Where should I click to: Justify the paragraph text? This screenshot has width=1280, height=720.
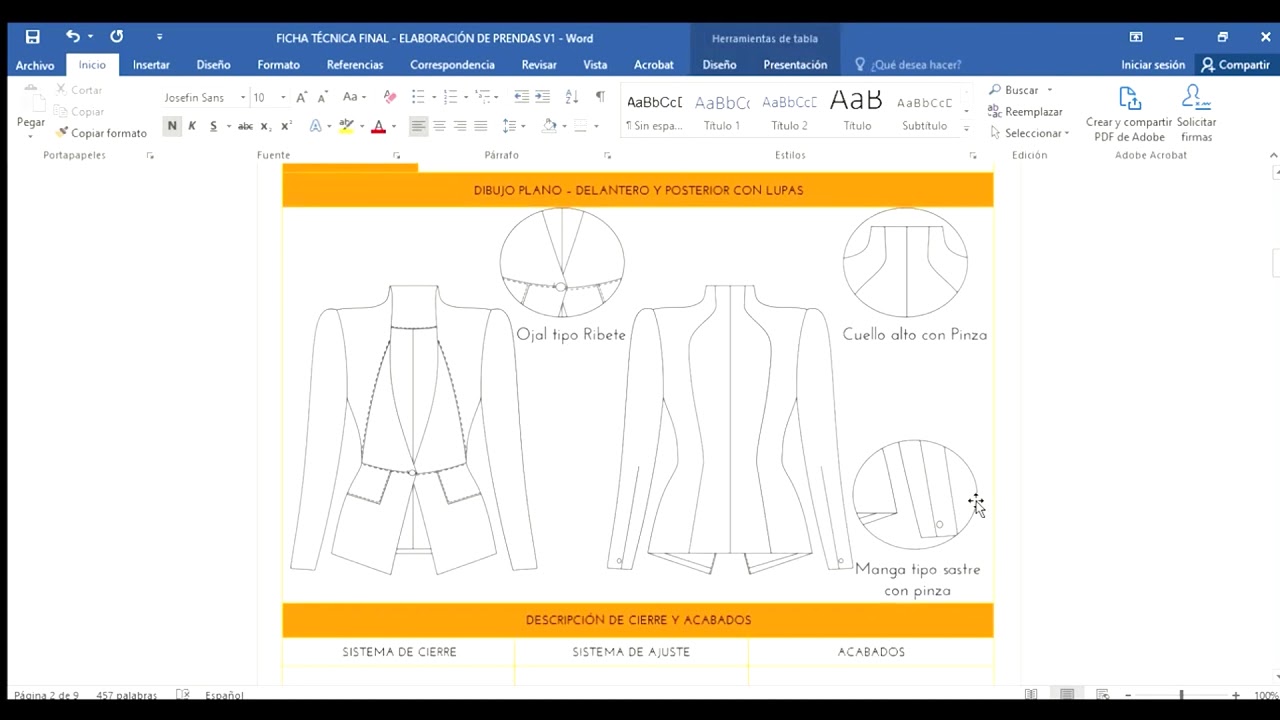(x=481, y=126)
